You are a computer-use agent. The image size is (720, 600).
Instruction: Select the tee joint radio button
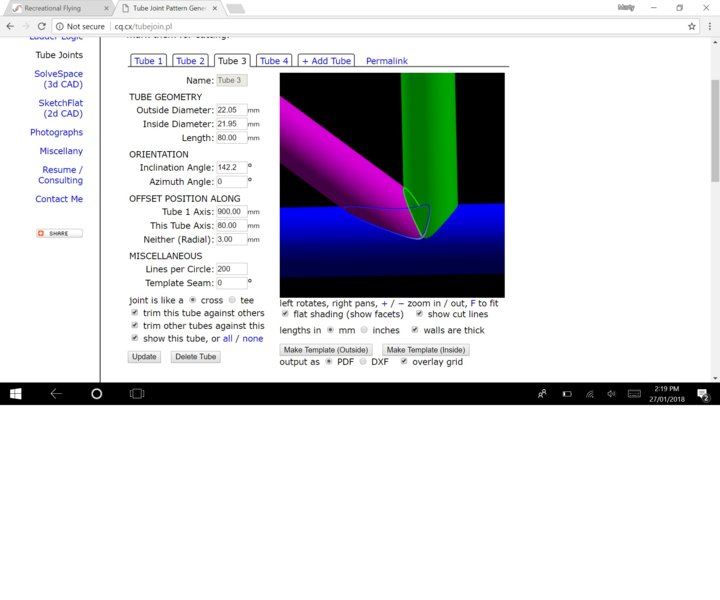point(232,300)
